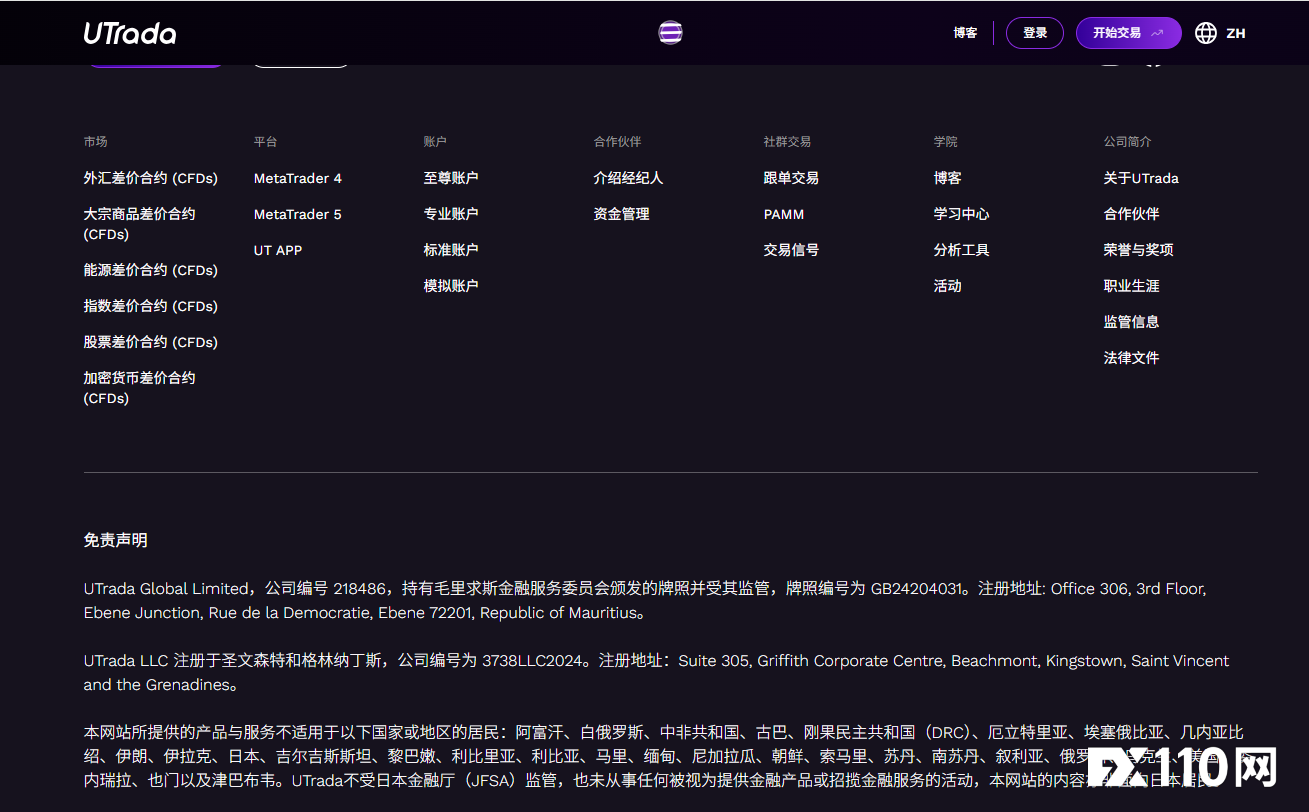
Task: Open the 介绍经纪人 partner link
Action: 628,178
